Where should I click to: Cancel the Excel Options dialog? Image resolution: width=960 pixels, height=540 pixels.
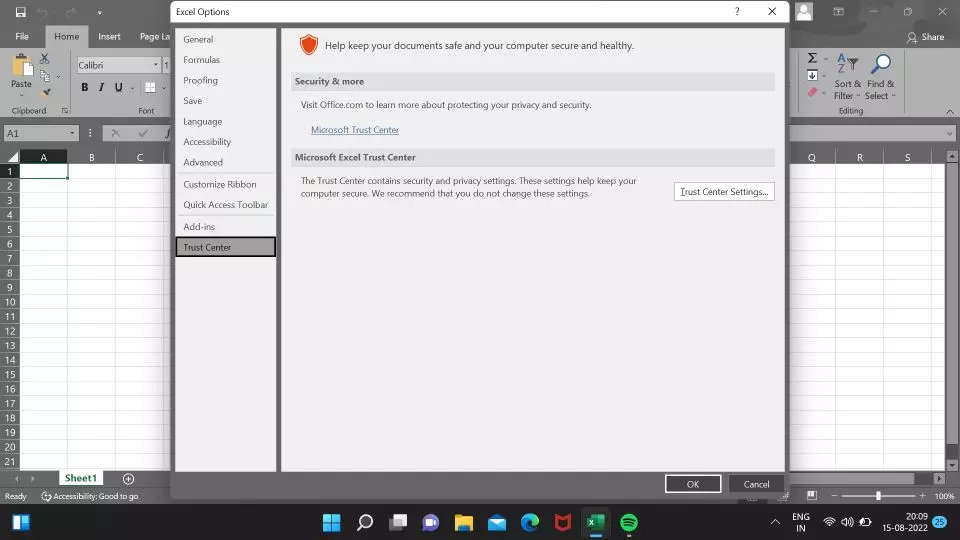(x=756, y=484)
